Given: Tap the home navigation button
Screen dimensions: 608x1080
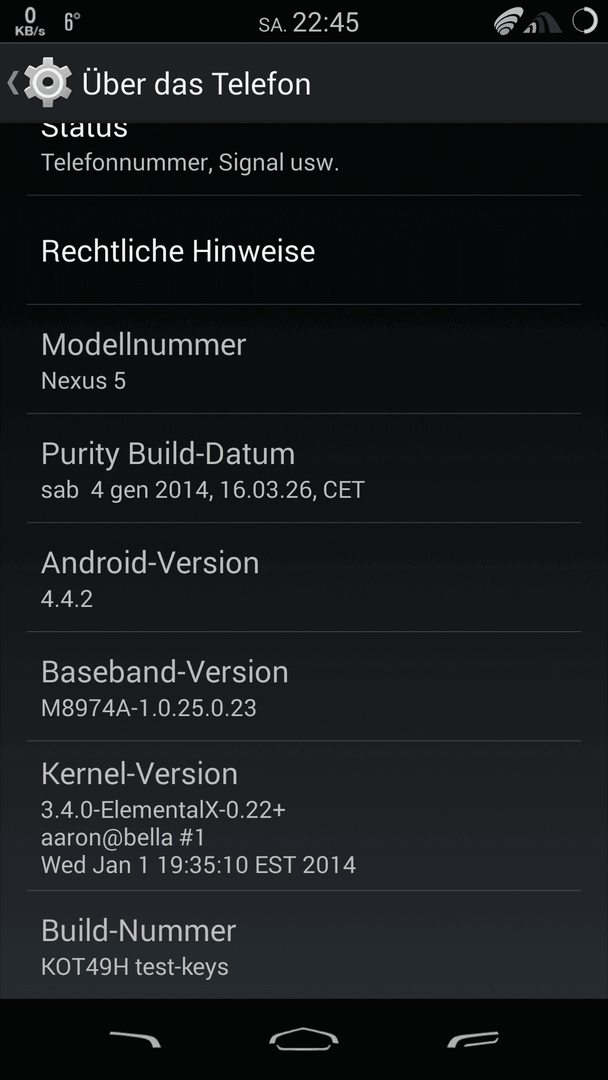Looking at the screenshot, I should point(304,1039).
